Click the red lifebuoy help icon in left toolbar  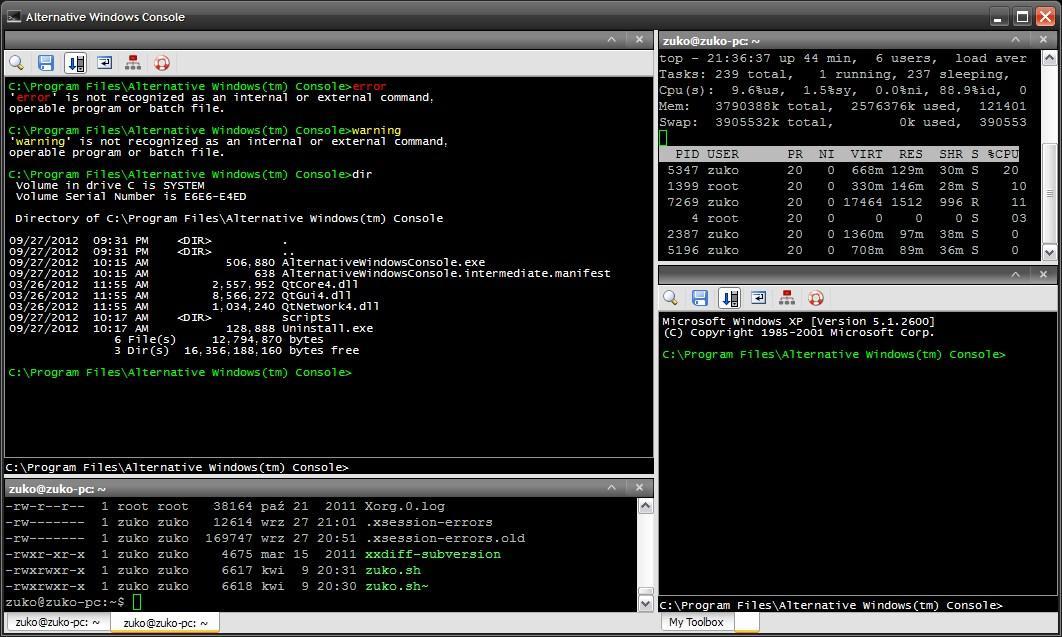[162, 63]
